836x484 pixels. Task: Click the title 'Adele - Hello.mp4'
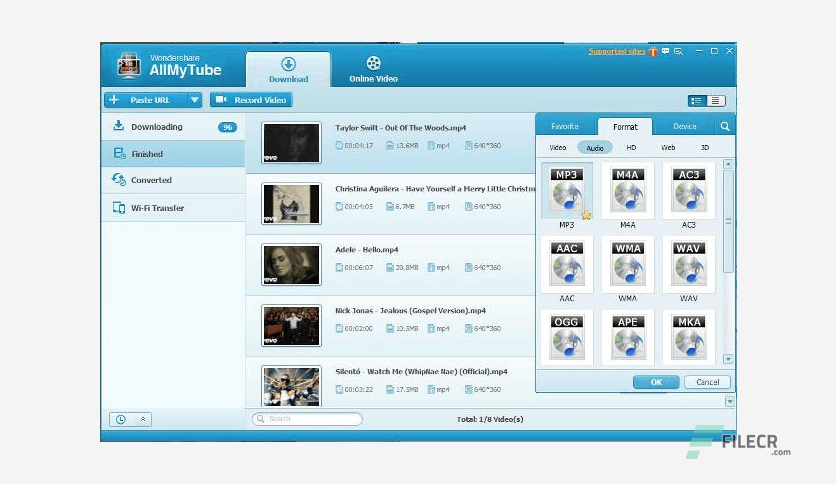[367, 249]
